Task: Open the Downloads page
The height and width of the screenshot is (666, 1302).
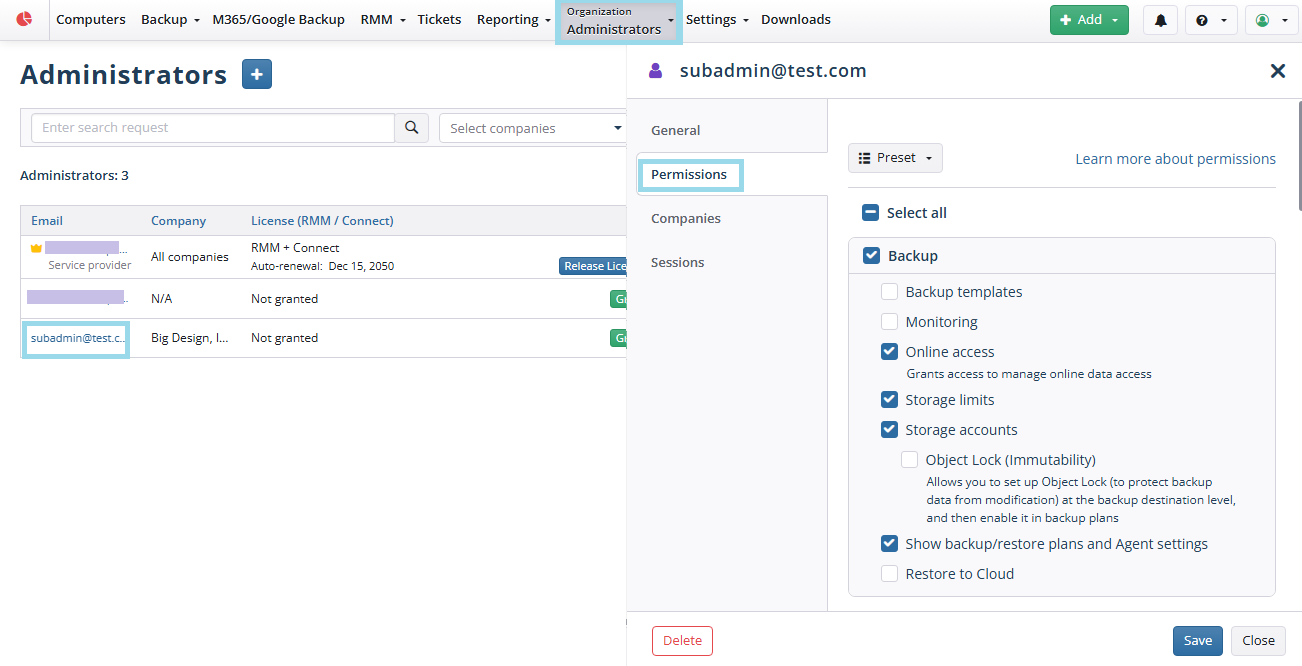Action: tap(796, 20)
